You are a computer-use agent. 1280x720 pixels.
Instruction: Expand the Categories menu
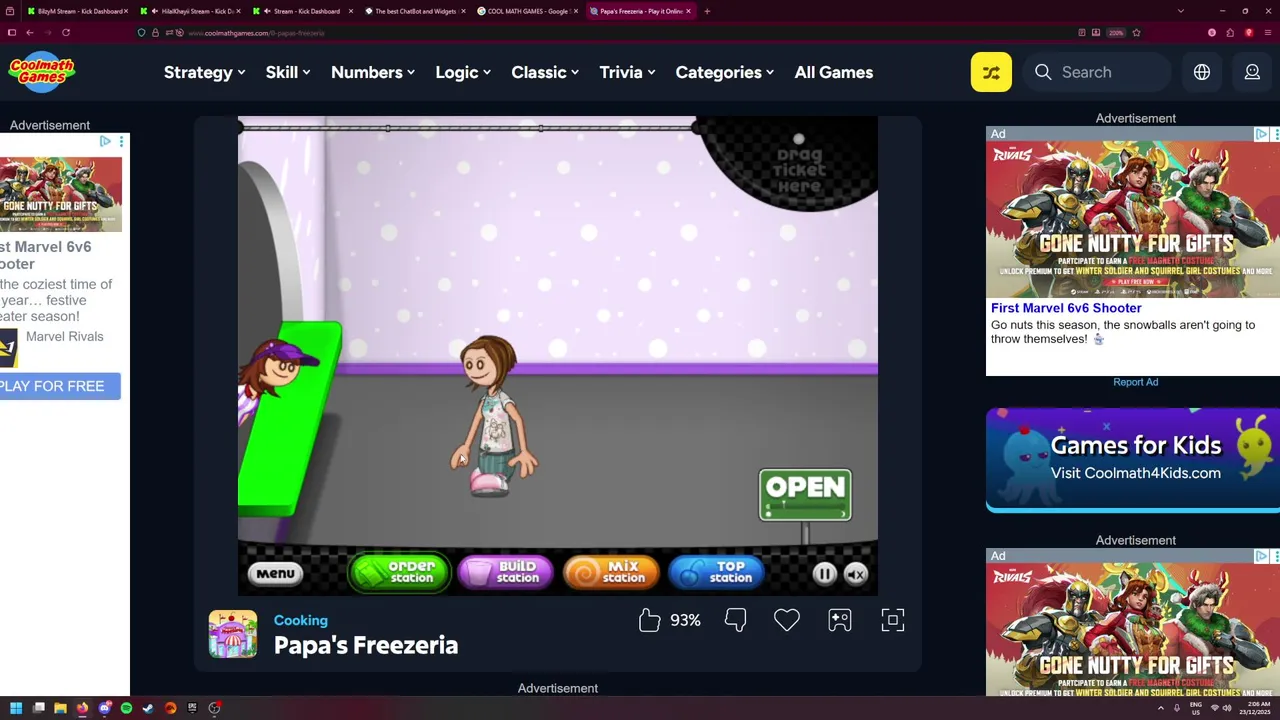pos(725,72)
